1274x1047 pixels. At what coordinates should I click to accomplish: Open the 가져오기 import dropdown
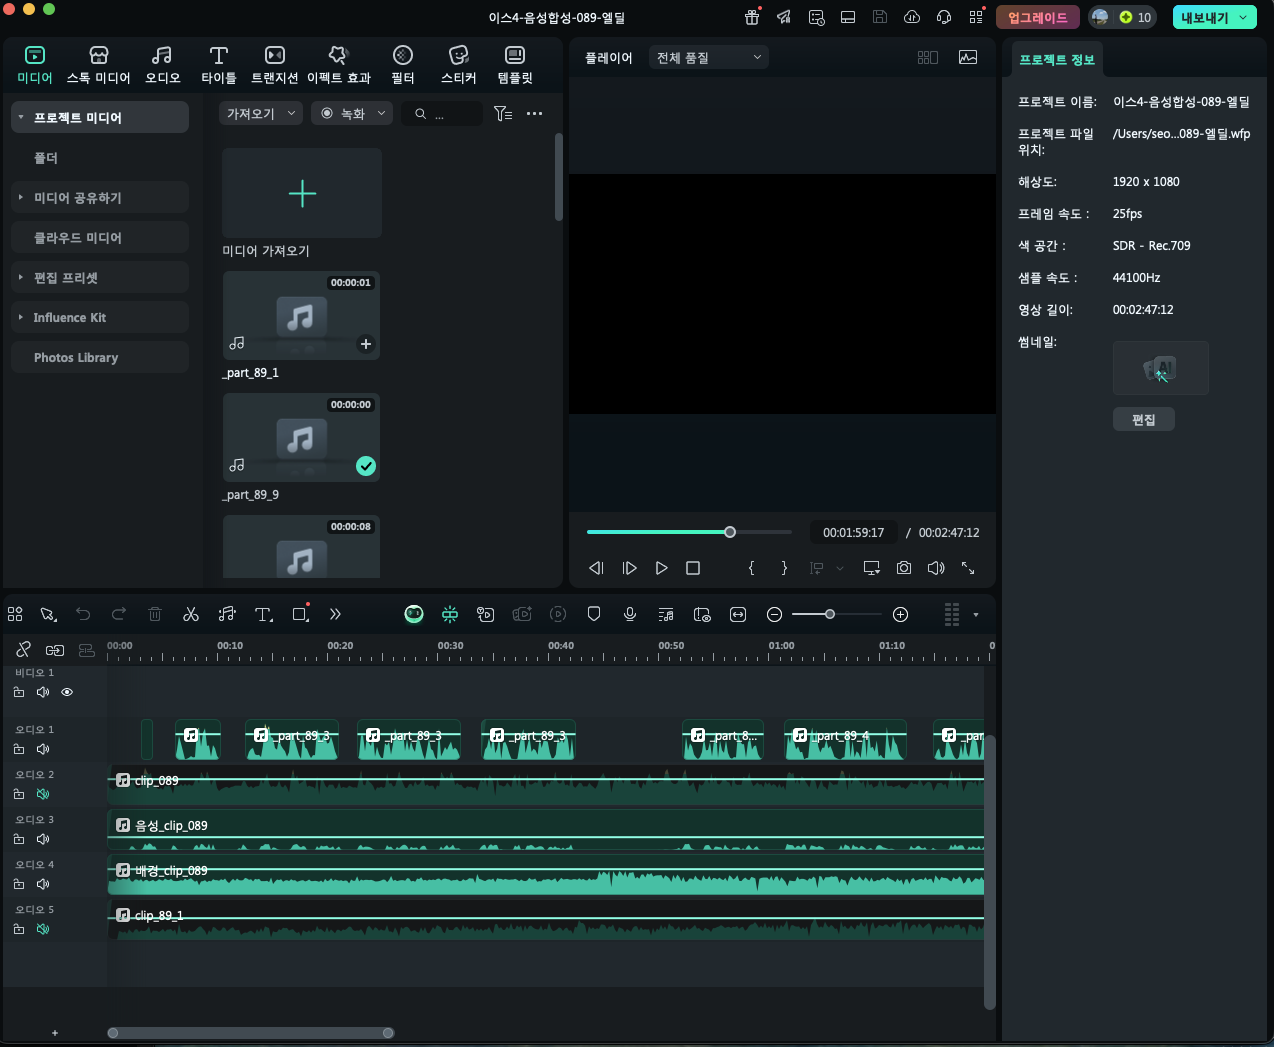261,114
